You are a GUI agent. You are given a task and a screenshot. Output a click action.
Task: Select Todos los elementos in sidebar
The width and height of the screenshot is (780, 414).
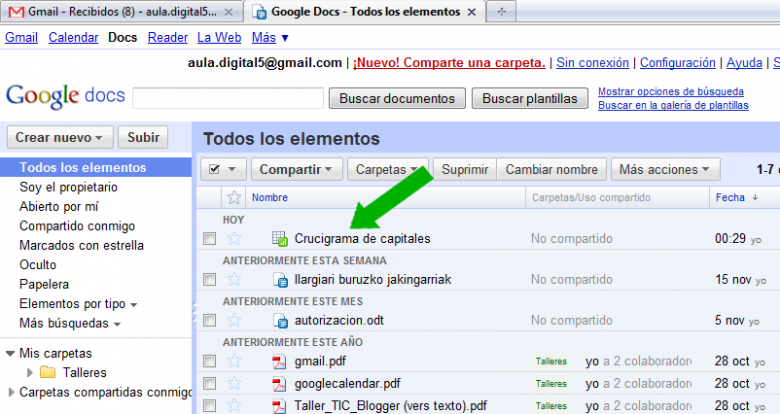(96, 168)
